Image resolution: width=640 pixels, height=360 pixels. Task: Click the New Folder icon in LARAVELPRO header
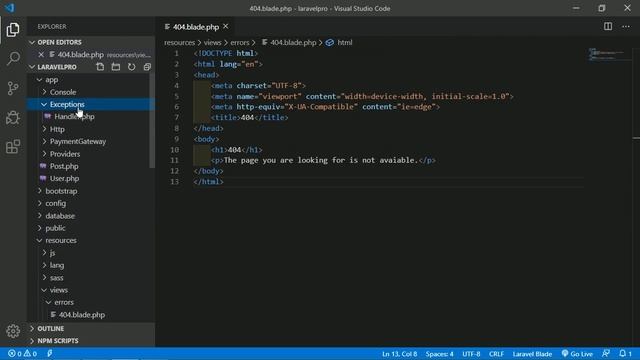(116, 67)
